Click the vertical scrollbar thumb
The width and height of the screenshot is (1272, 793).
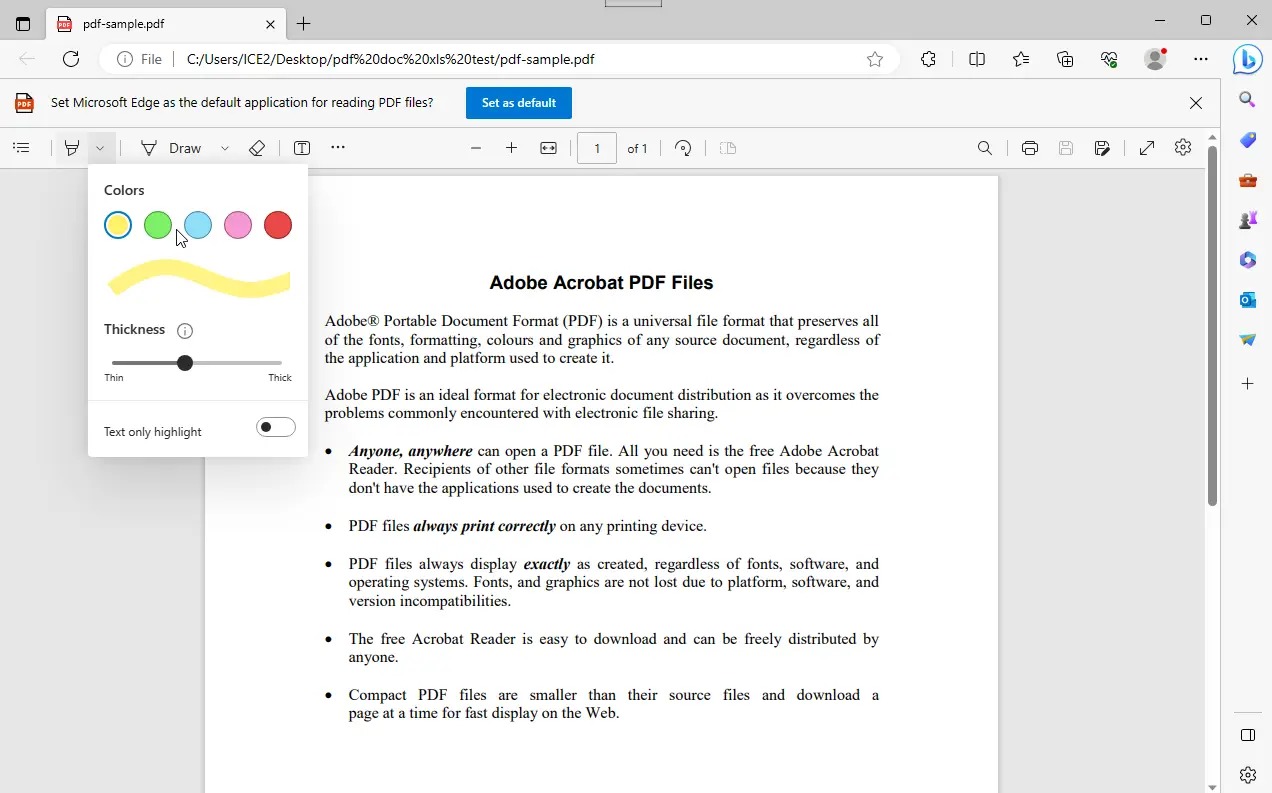[1213, 326]
